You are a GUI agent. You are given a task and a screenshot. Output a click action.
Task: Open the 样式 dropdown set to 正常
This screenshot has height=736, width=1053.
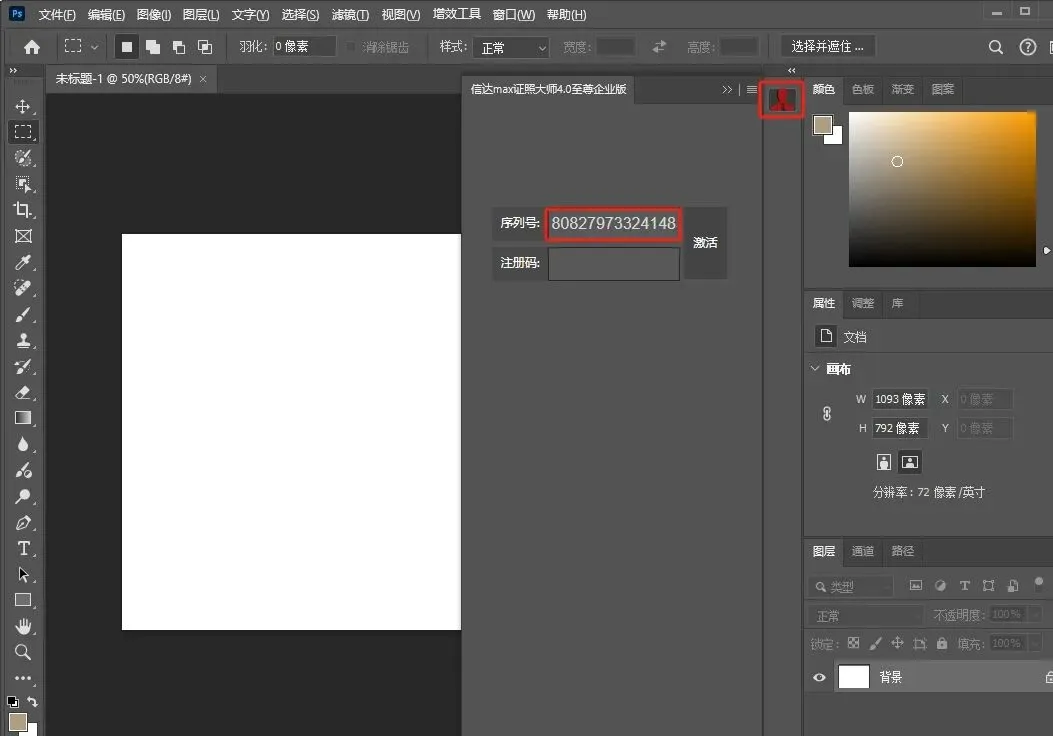click(514, 47)
